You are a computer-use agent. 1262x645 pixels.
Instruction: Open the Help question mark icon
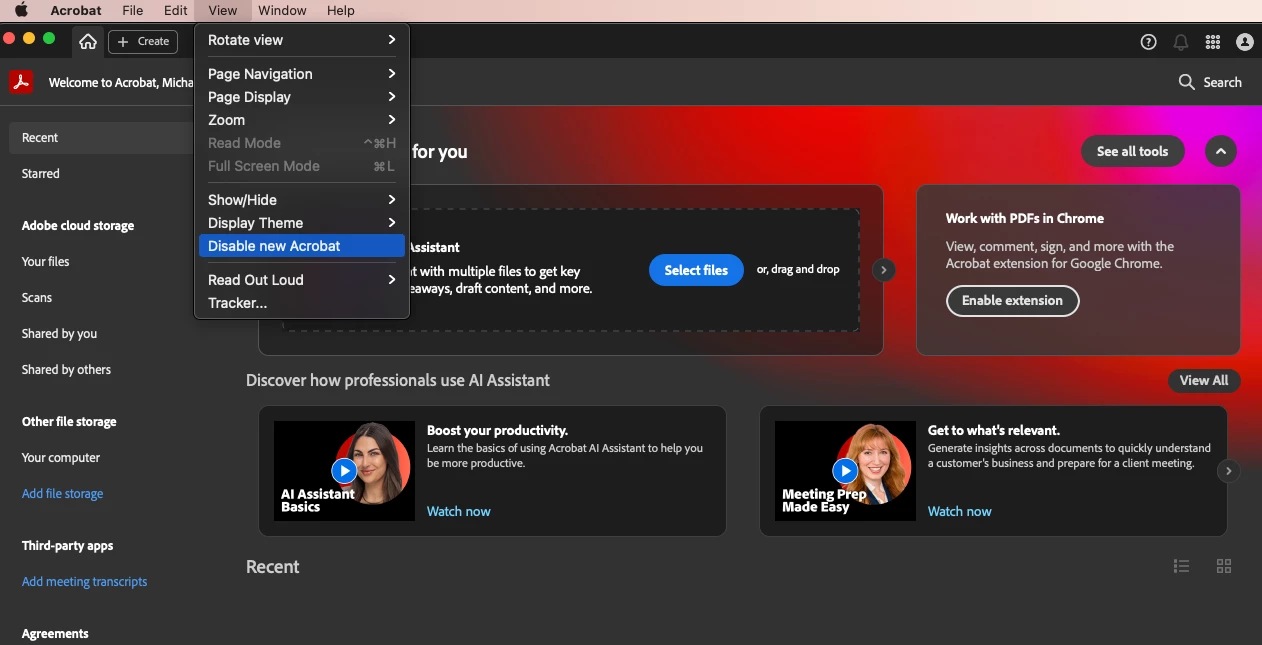pyautogui.click(x=1148, y=42)
